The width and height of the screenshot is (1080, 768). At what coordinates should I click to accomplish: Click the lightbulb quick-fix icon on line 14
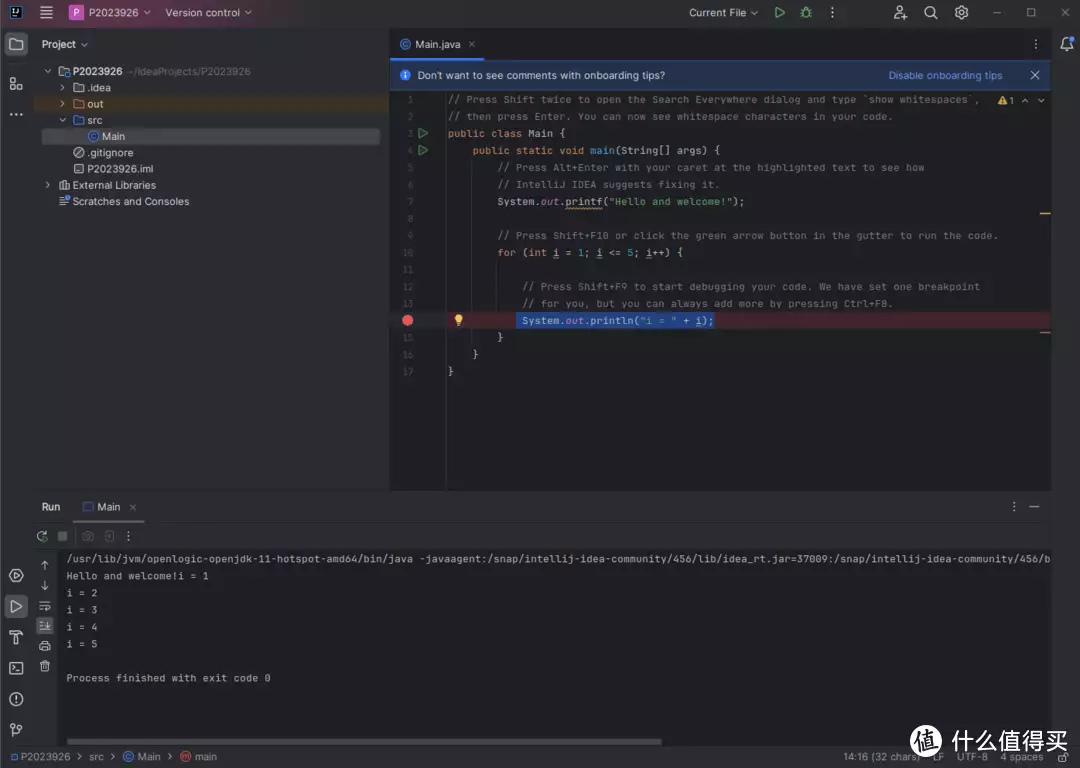(459, 320)
